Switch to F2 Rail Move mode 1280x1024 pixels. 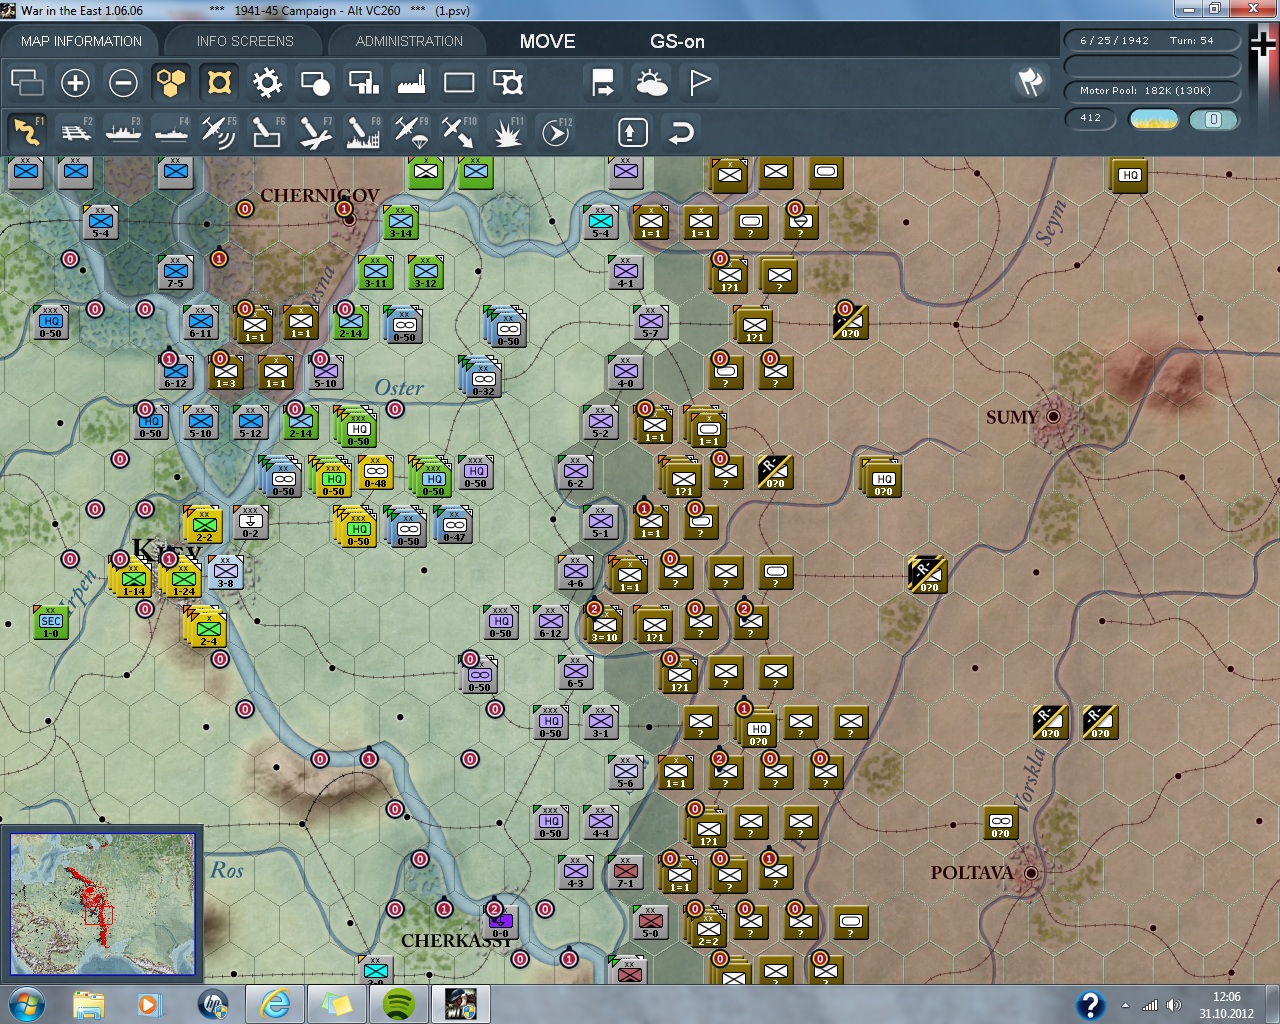click(x=75, y=132)
